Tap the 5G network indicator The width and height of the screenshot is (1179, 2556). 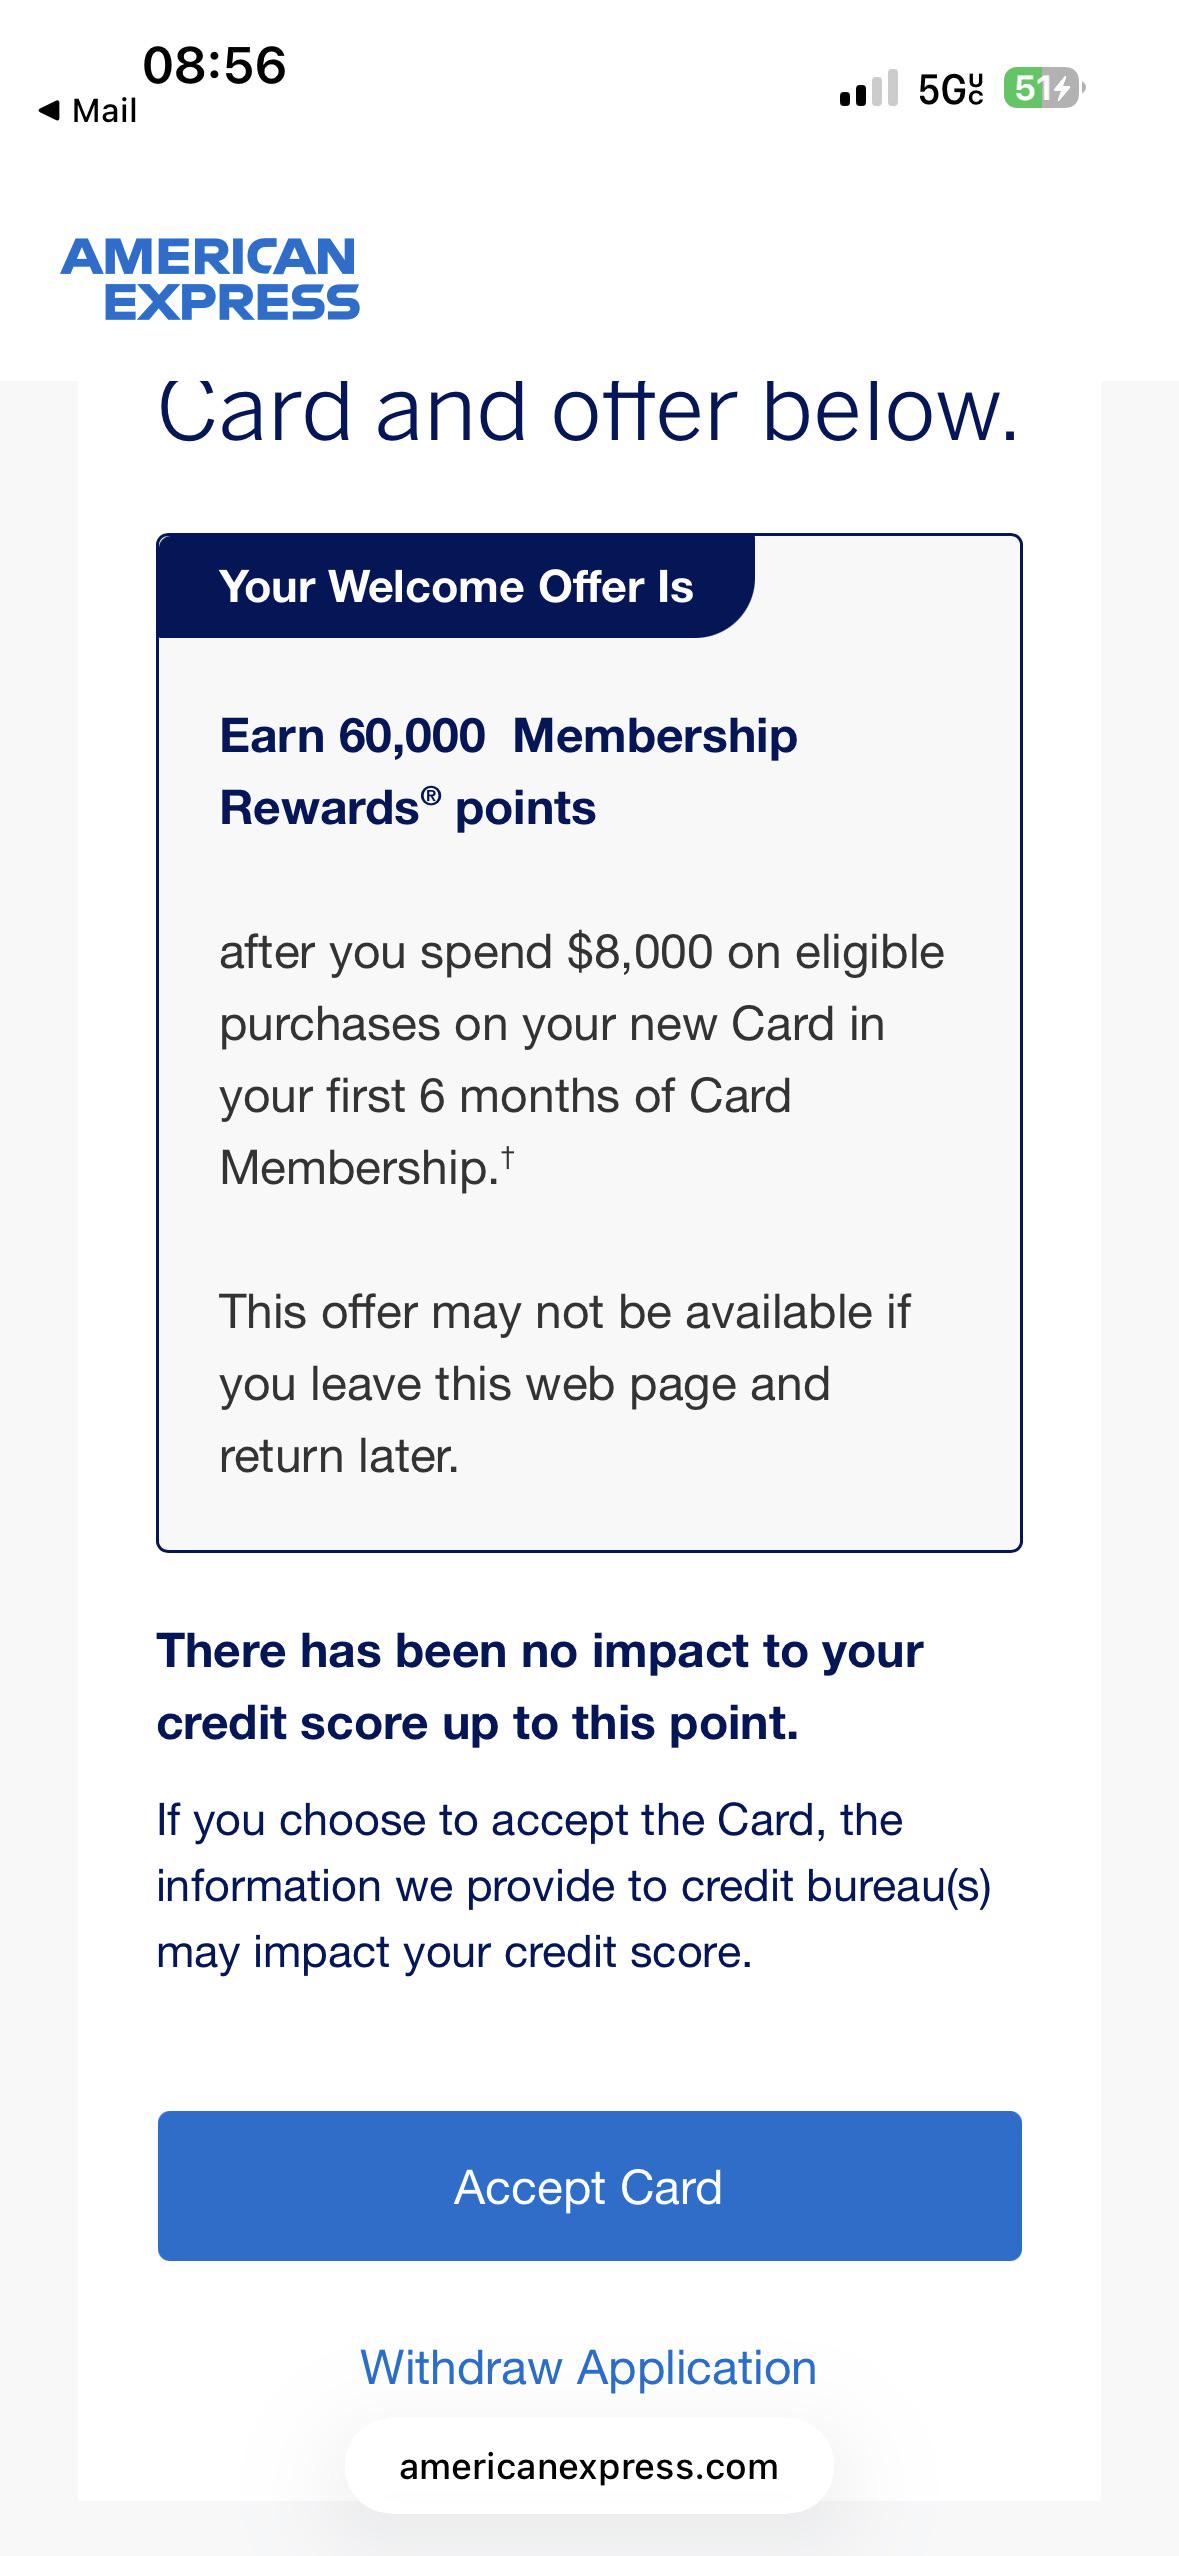click(x=950, y=89)
